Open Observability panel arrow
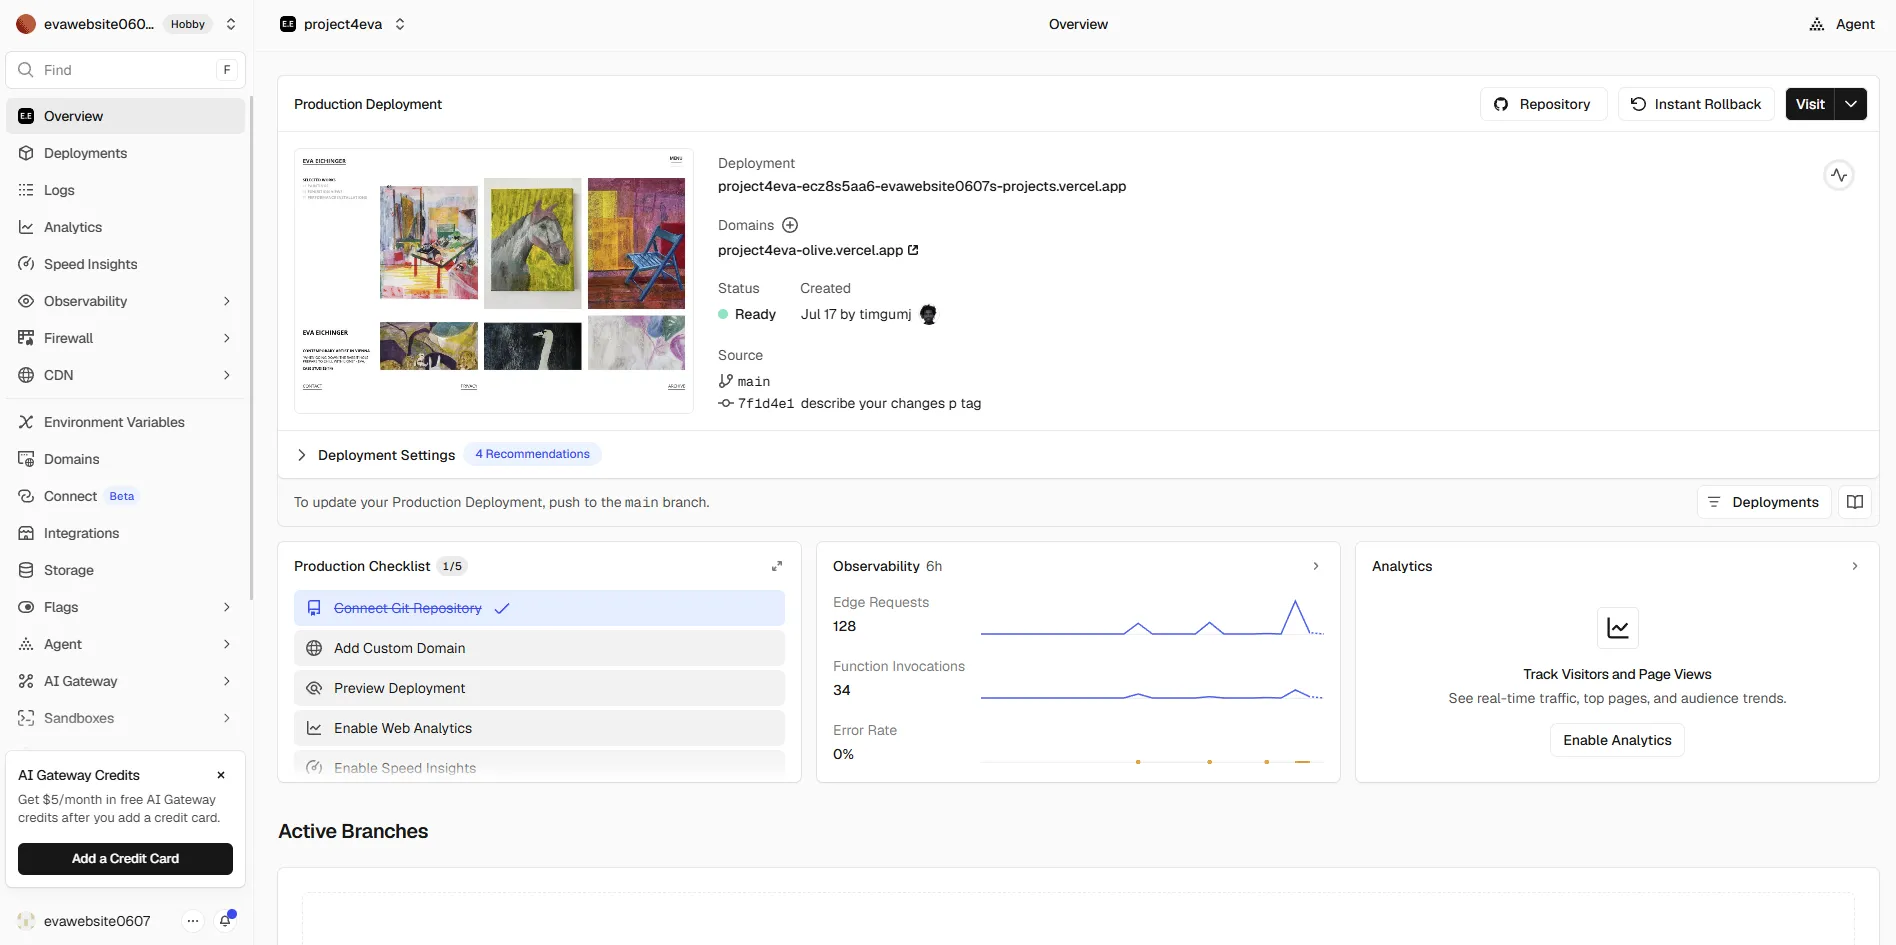 tap(1316, 566)
